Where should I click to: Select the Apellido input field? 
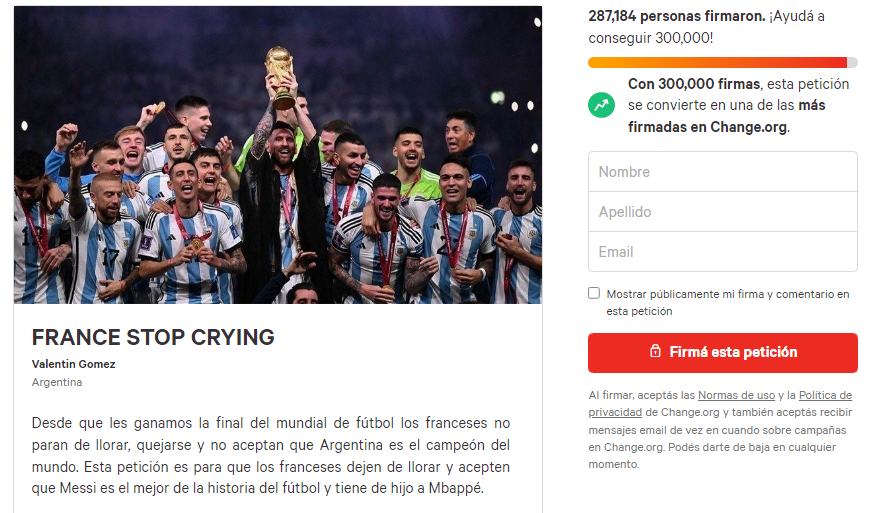click(x=723, y=212)
